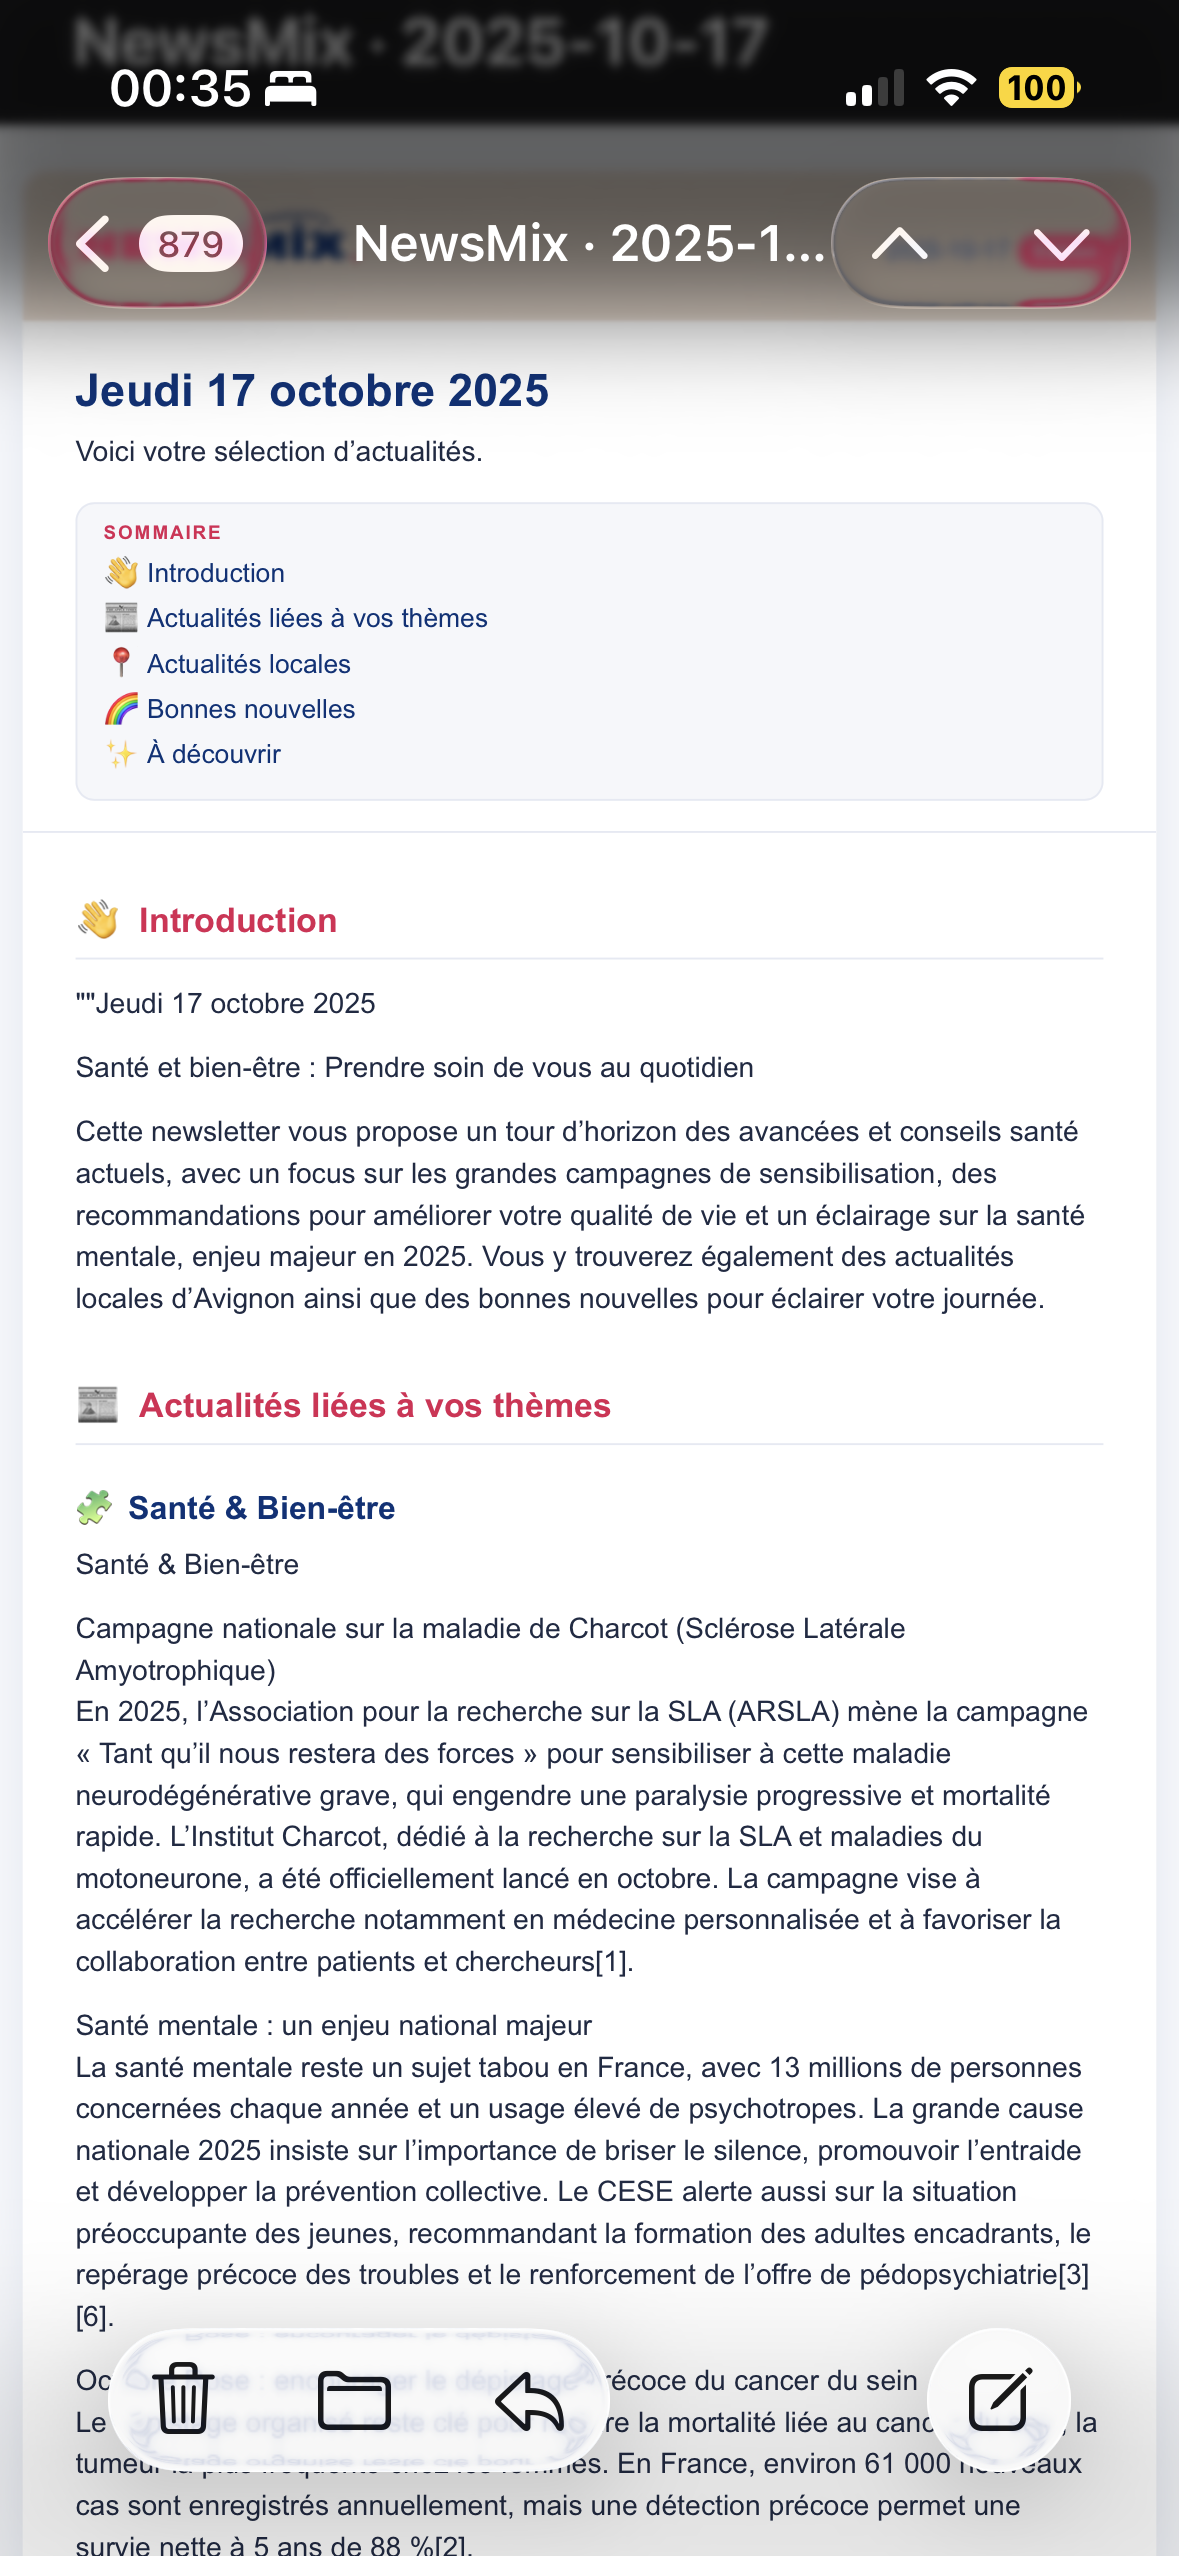1179x2556 pixels.
Task: Tap the sparkles emoji next to À découvrir
Action: click(120, 753)
